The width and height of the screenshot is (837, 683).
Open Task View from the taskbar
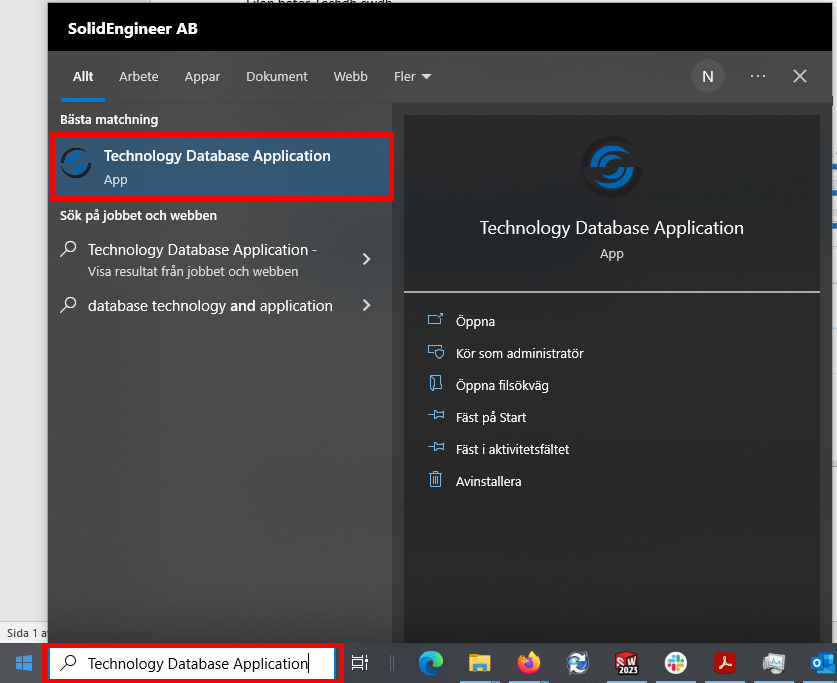pos(360,663)
